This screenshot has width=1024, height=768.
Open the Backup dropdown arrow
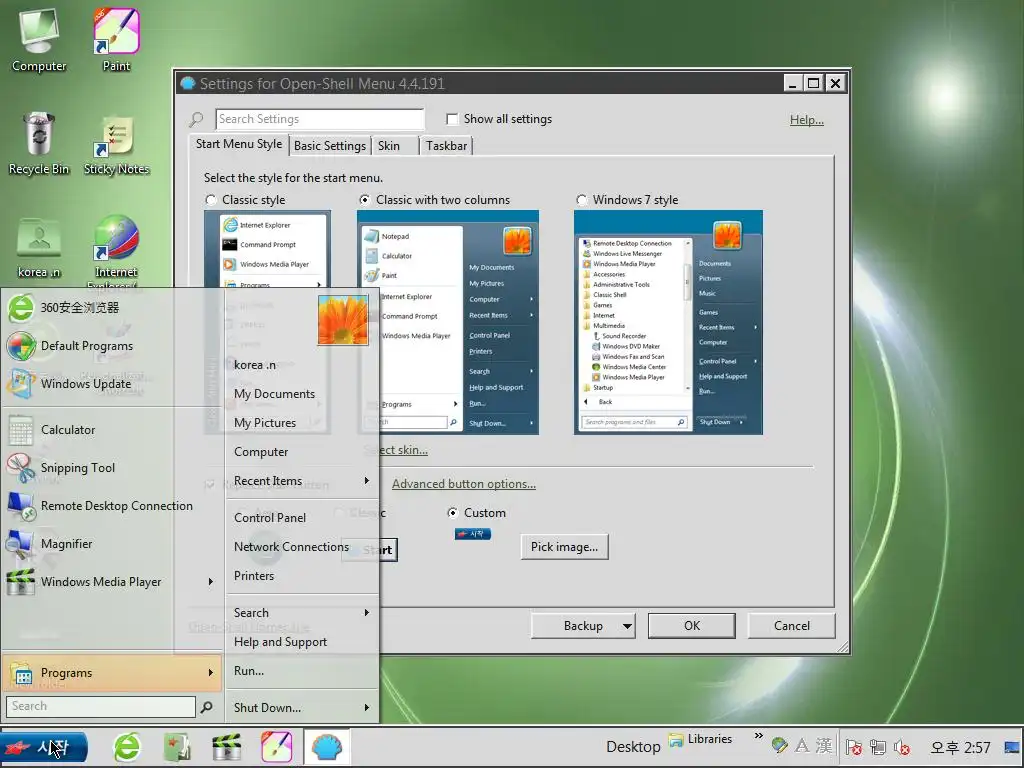click(x=627, y=626)
